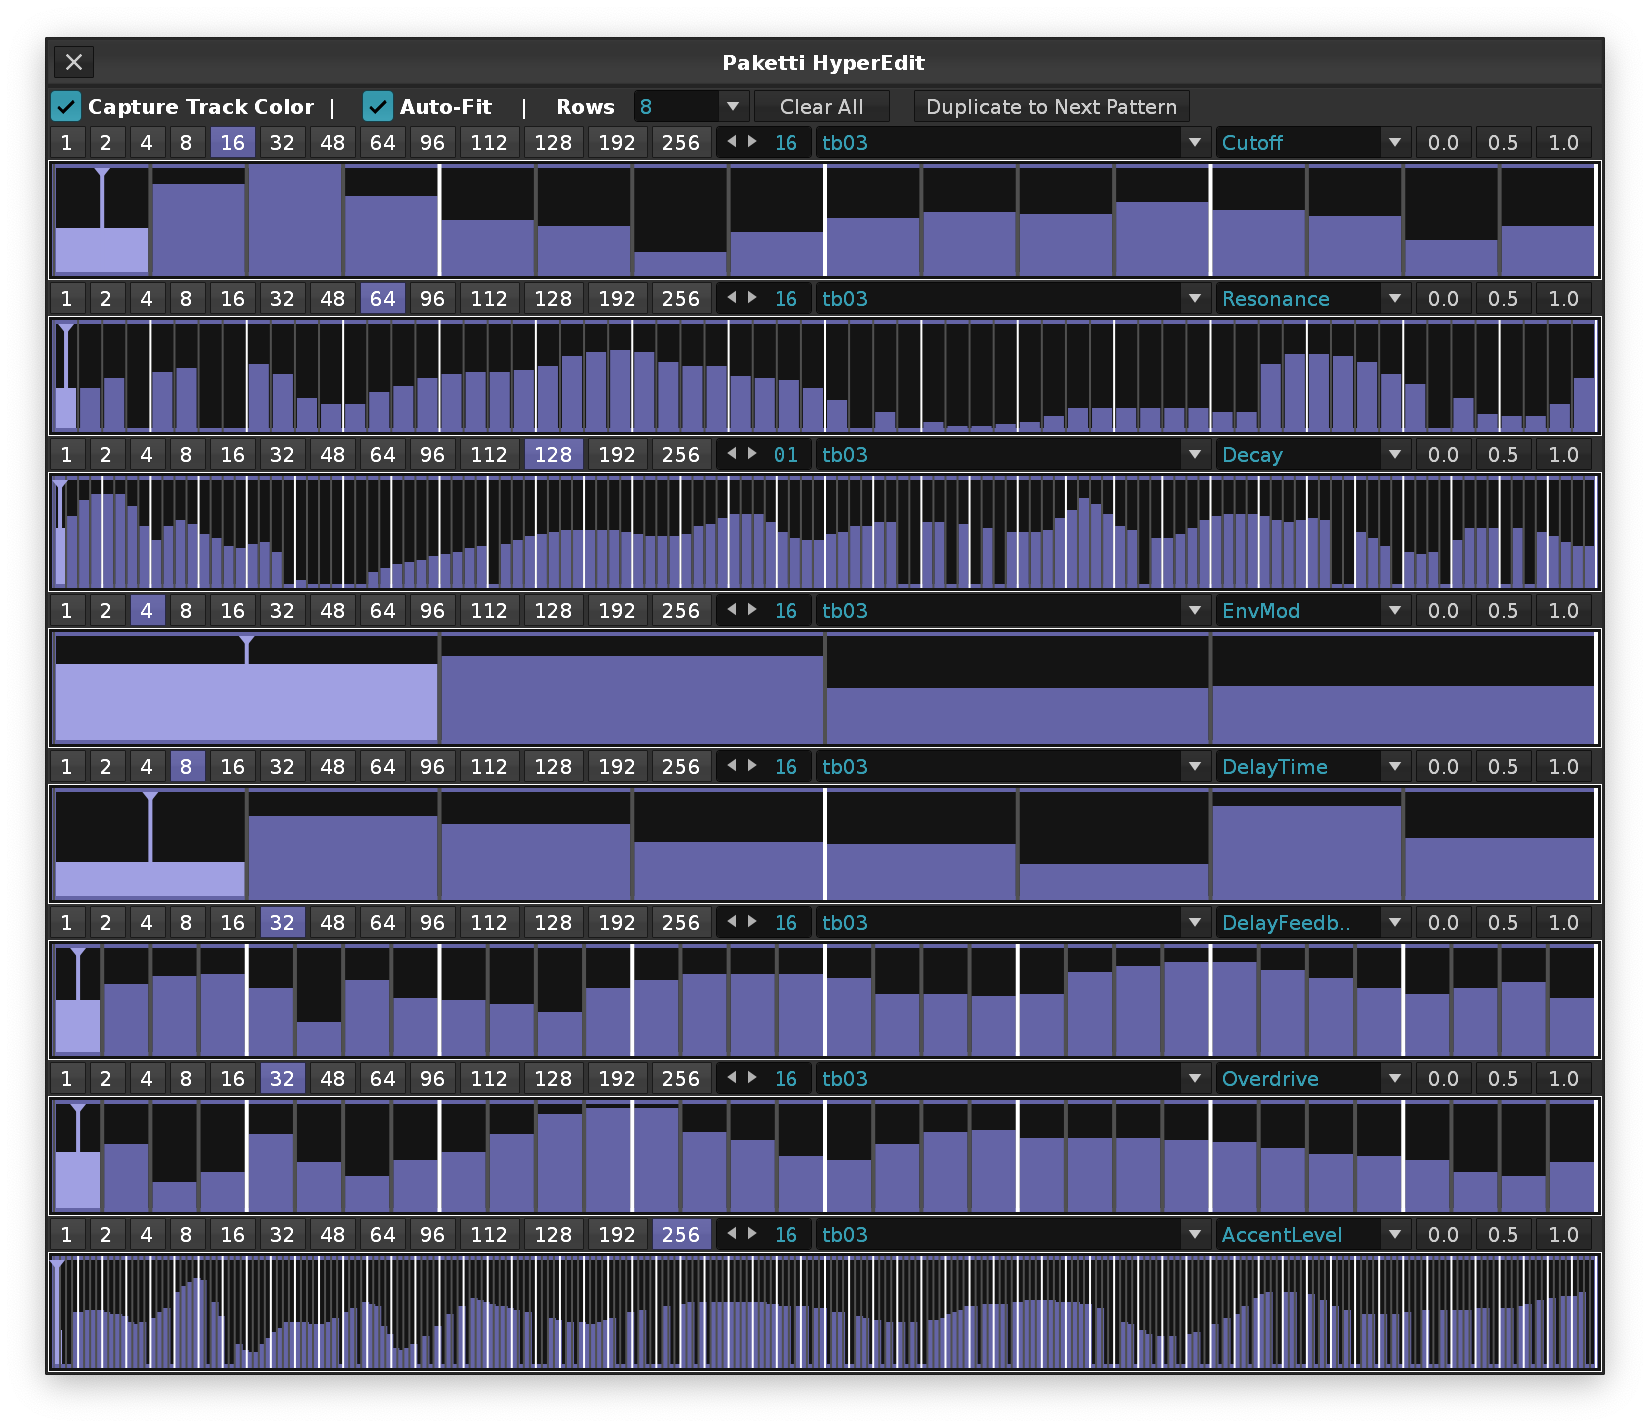Toggle the Auto-Fit checkbox
Screen dimensions: 1650x1428
click(x=378, y=106)
